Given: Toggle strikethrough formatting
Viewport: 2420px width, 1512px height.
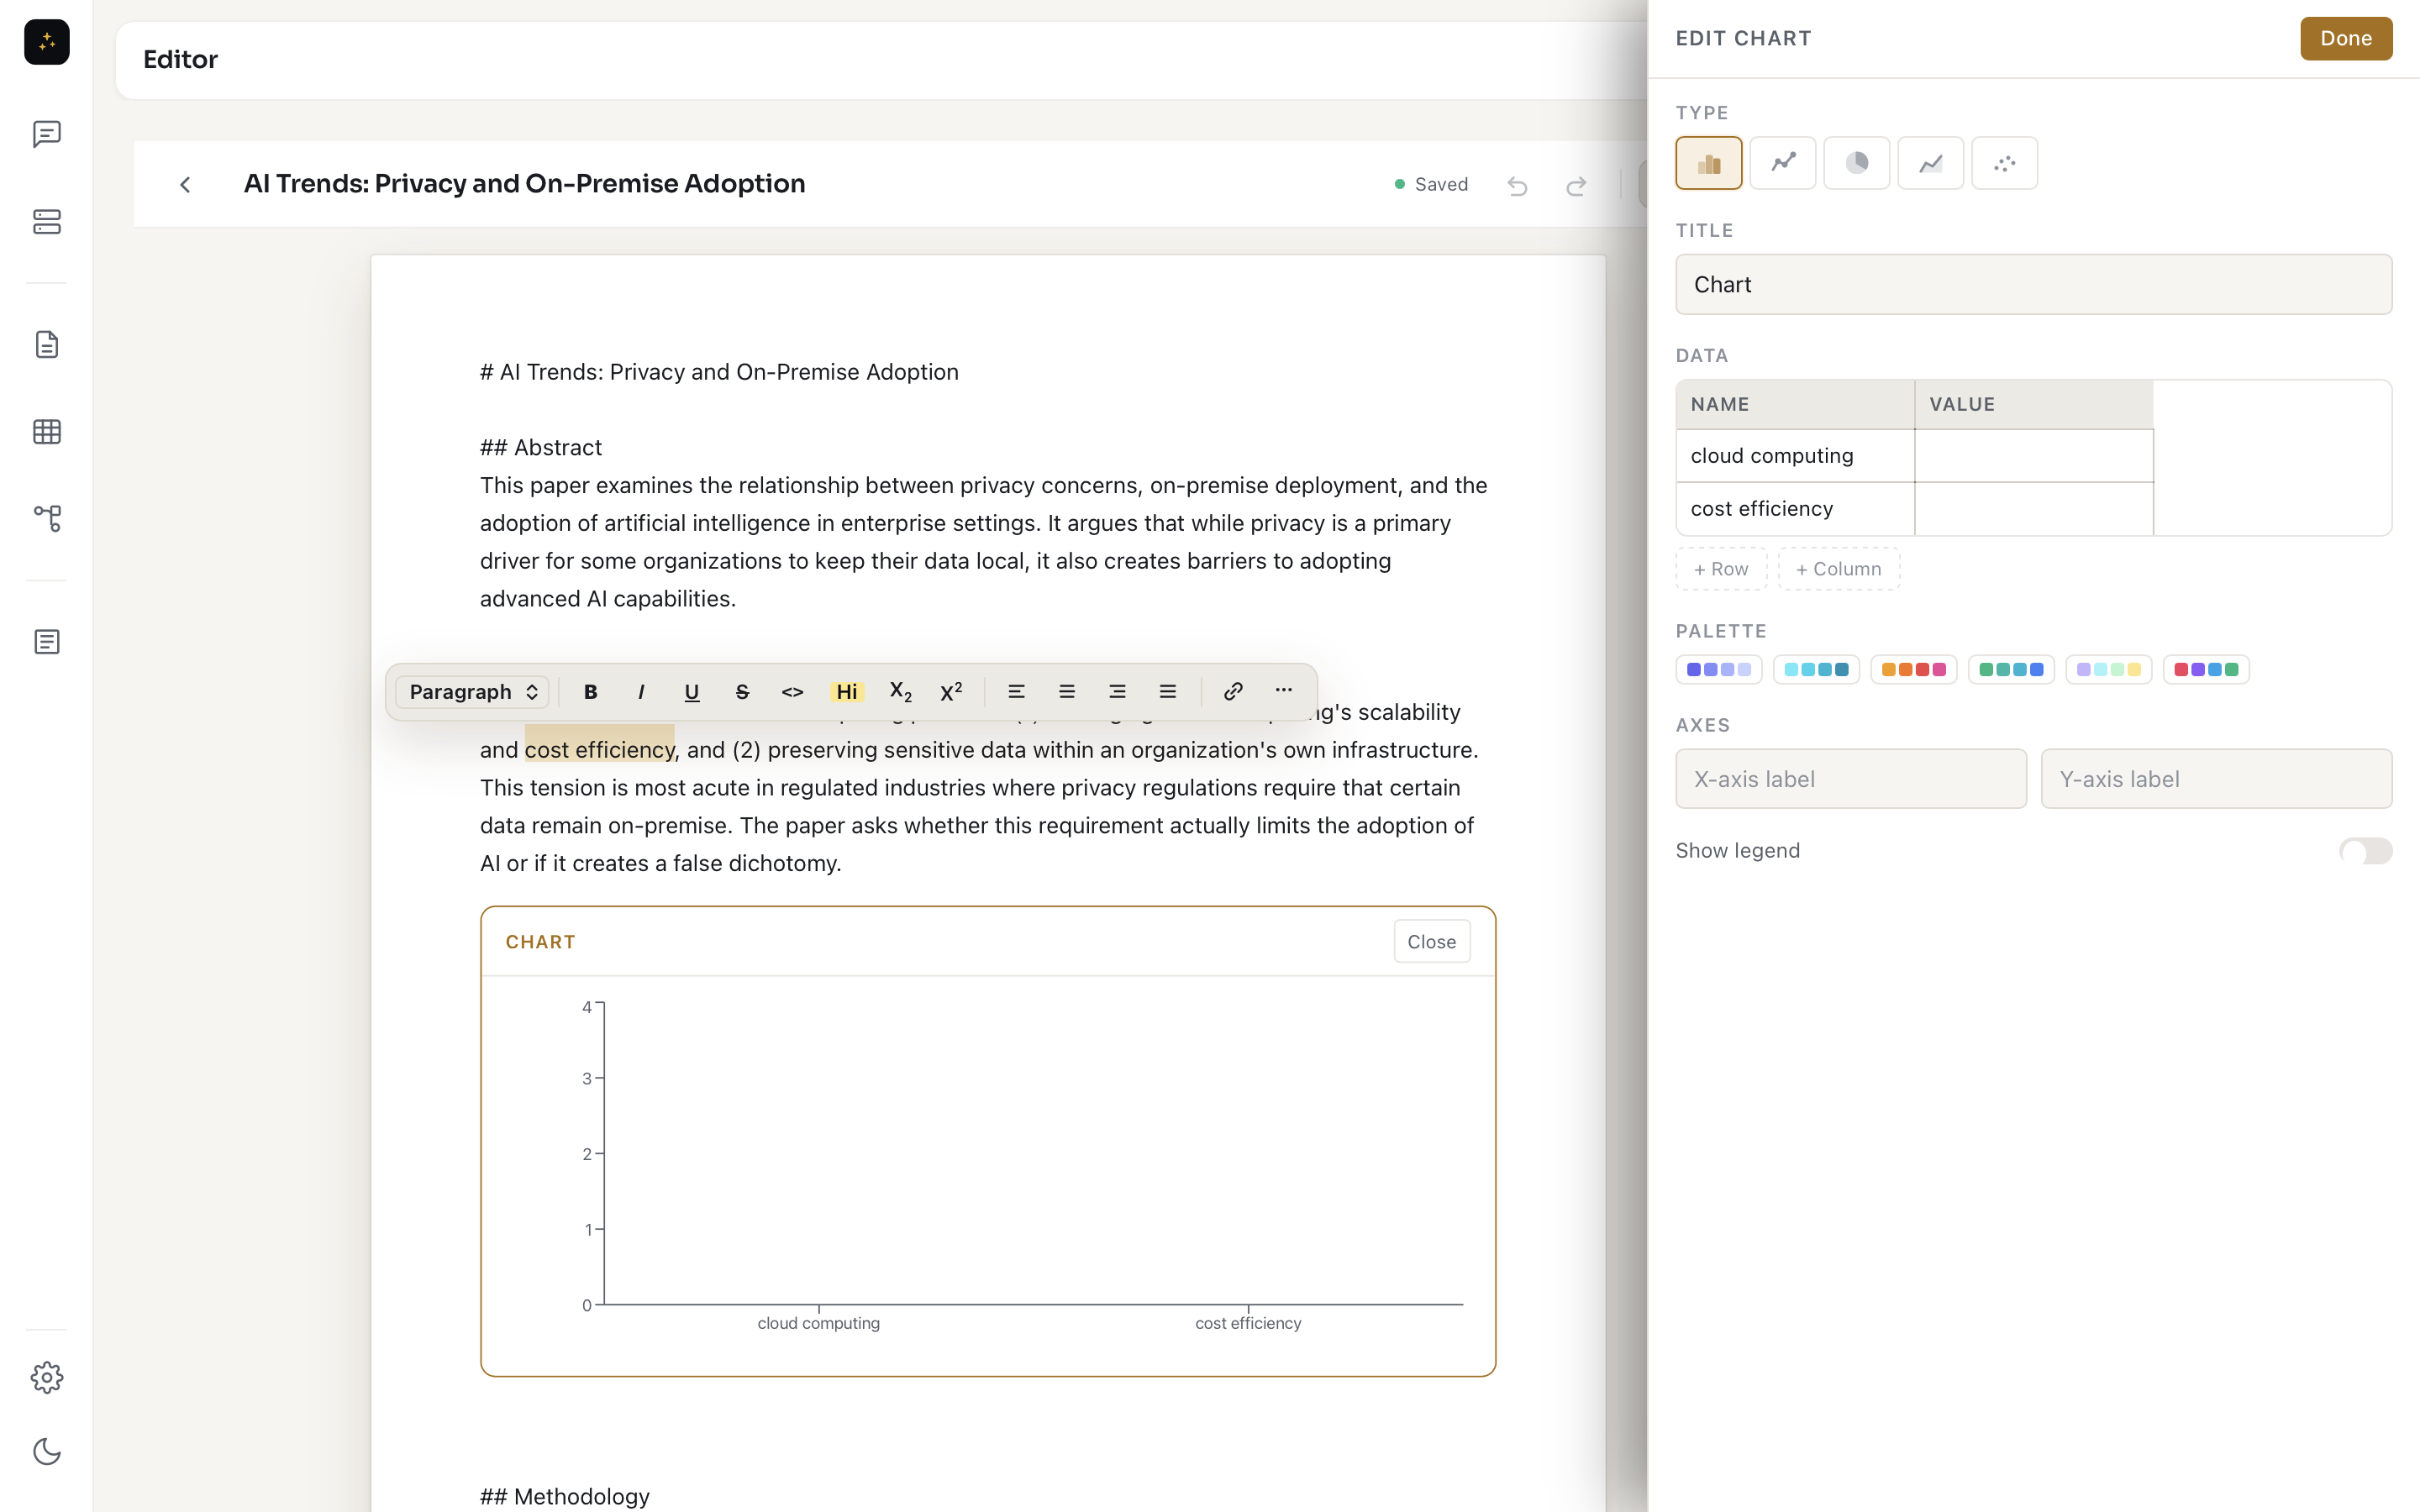Looking at the screenshot, I should click(x=742, y=692).
